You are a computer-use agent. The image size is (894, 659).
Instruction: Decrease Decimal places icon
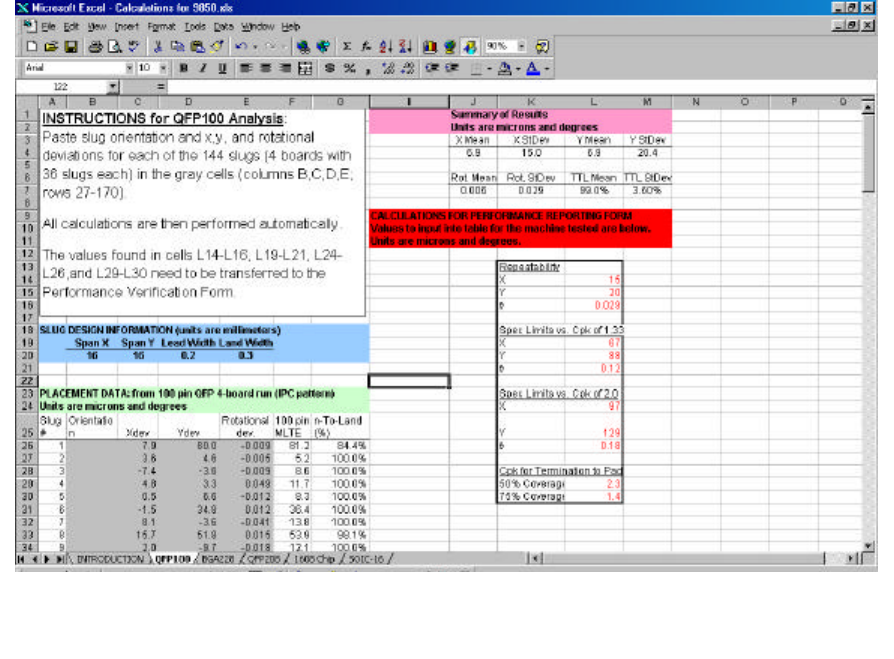(408, 68)
